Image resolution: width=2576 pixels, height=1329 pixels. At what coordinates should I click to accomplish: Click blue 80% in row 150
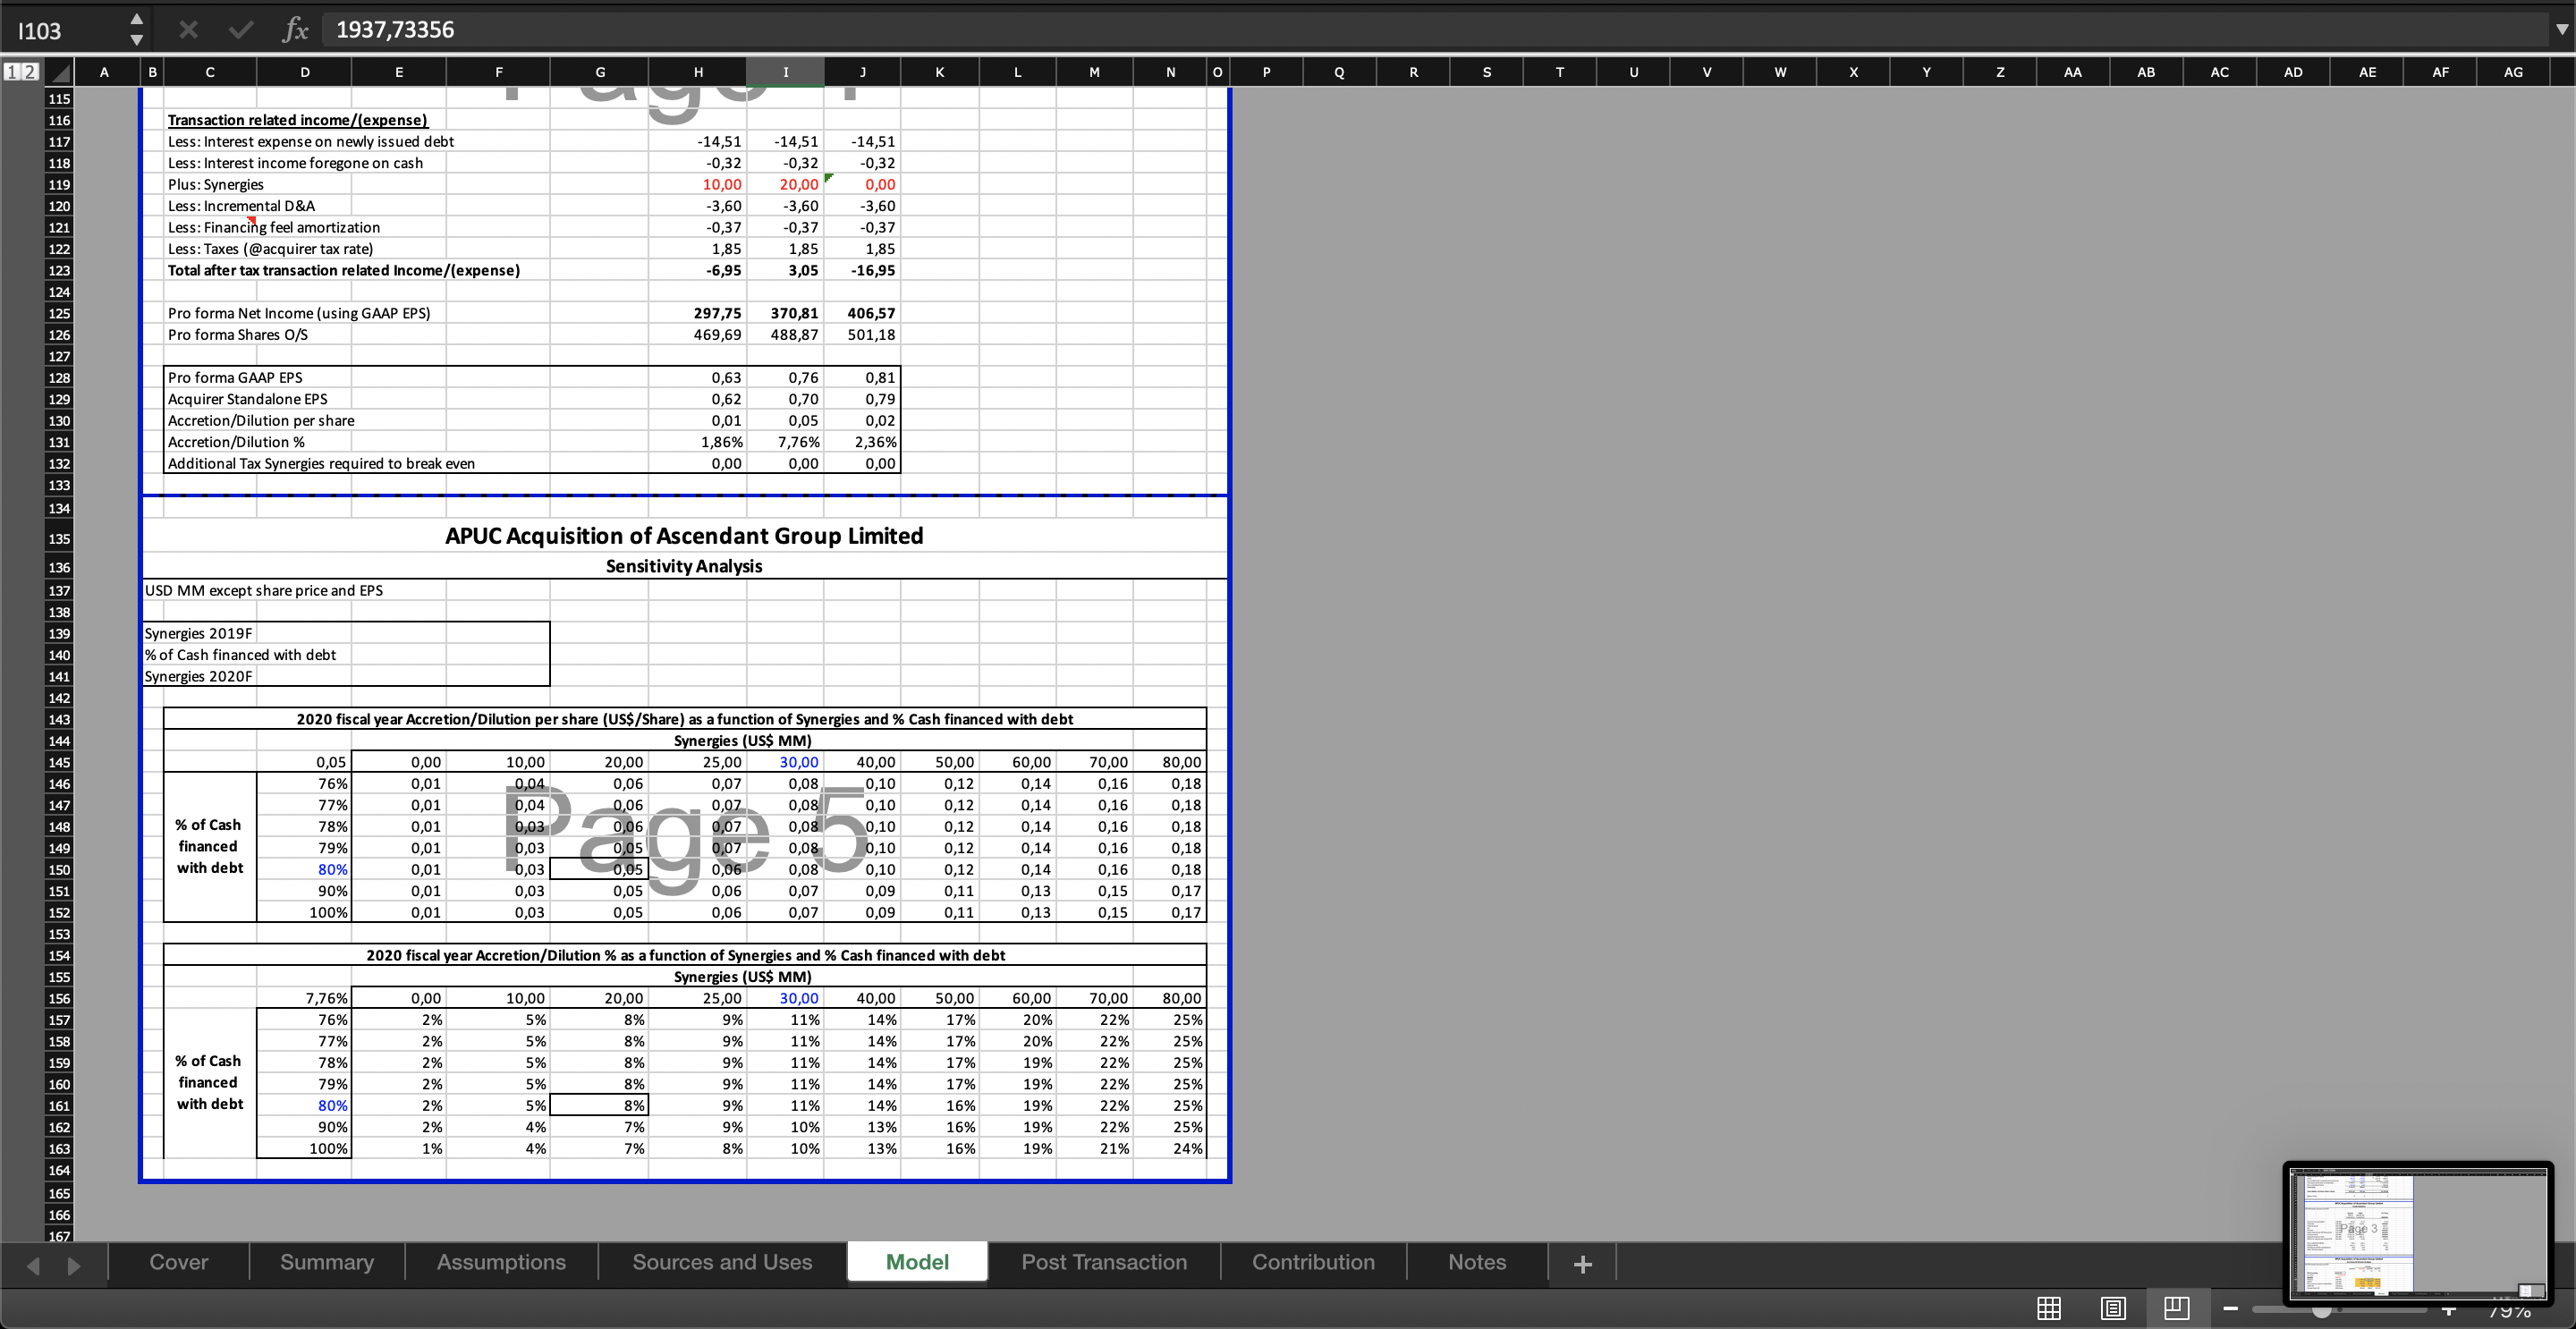(332, 870)
